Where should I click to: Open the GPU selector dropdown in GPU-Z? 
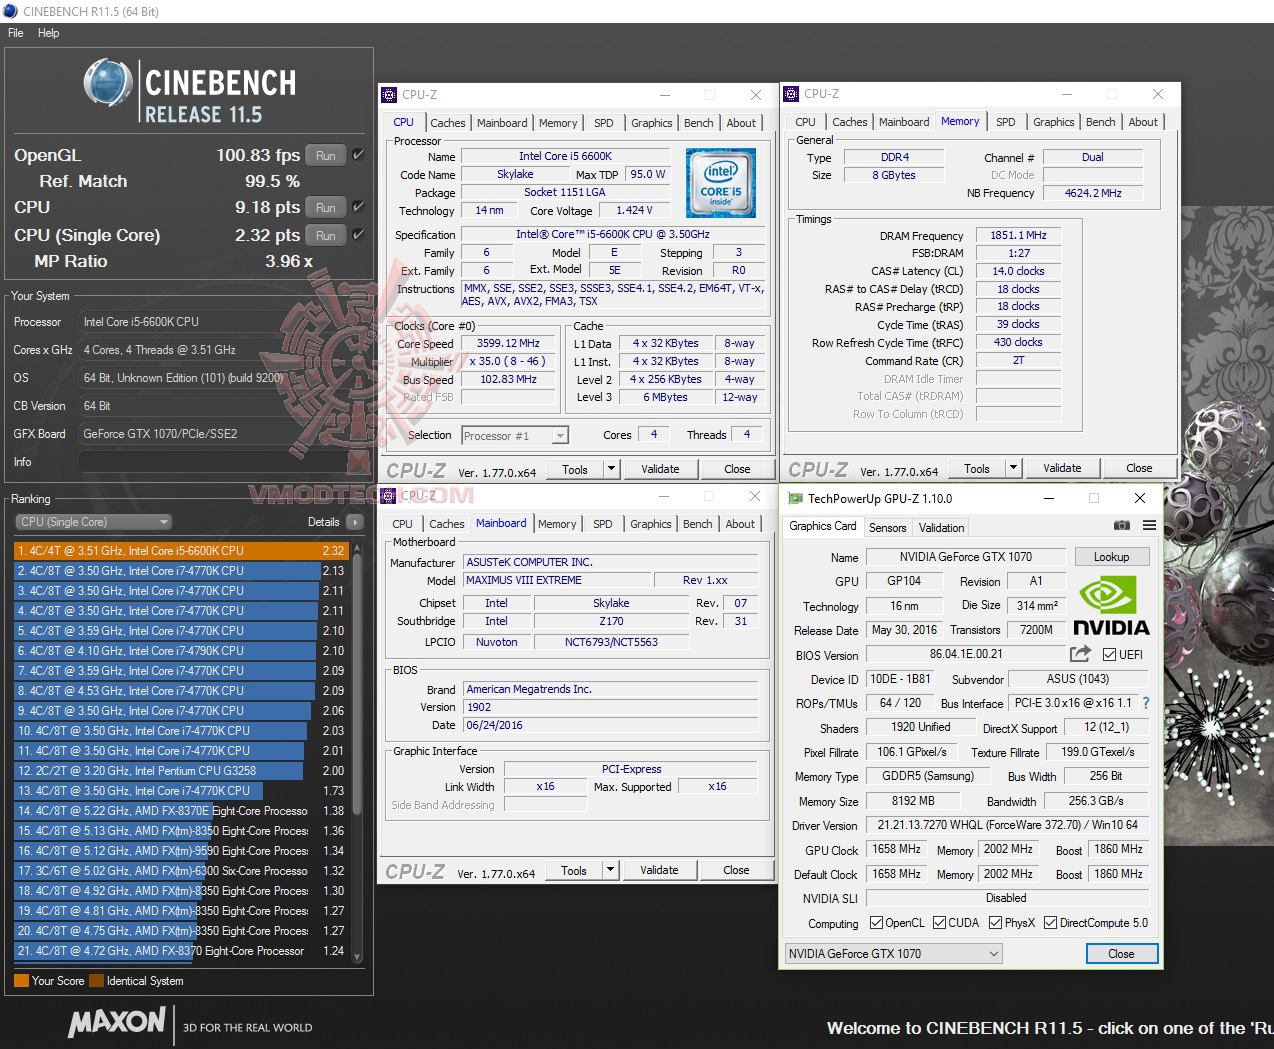[x=893, y=954]
